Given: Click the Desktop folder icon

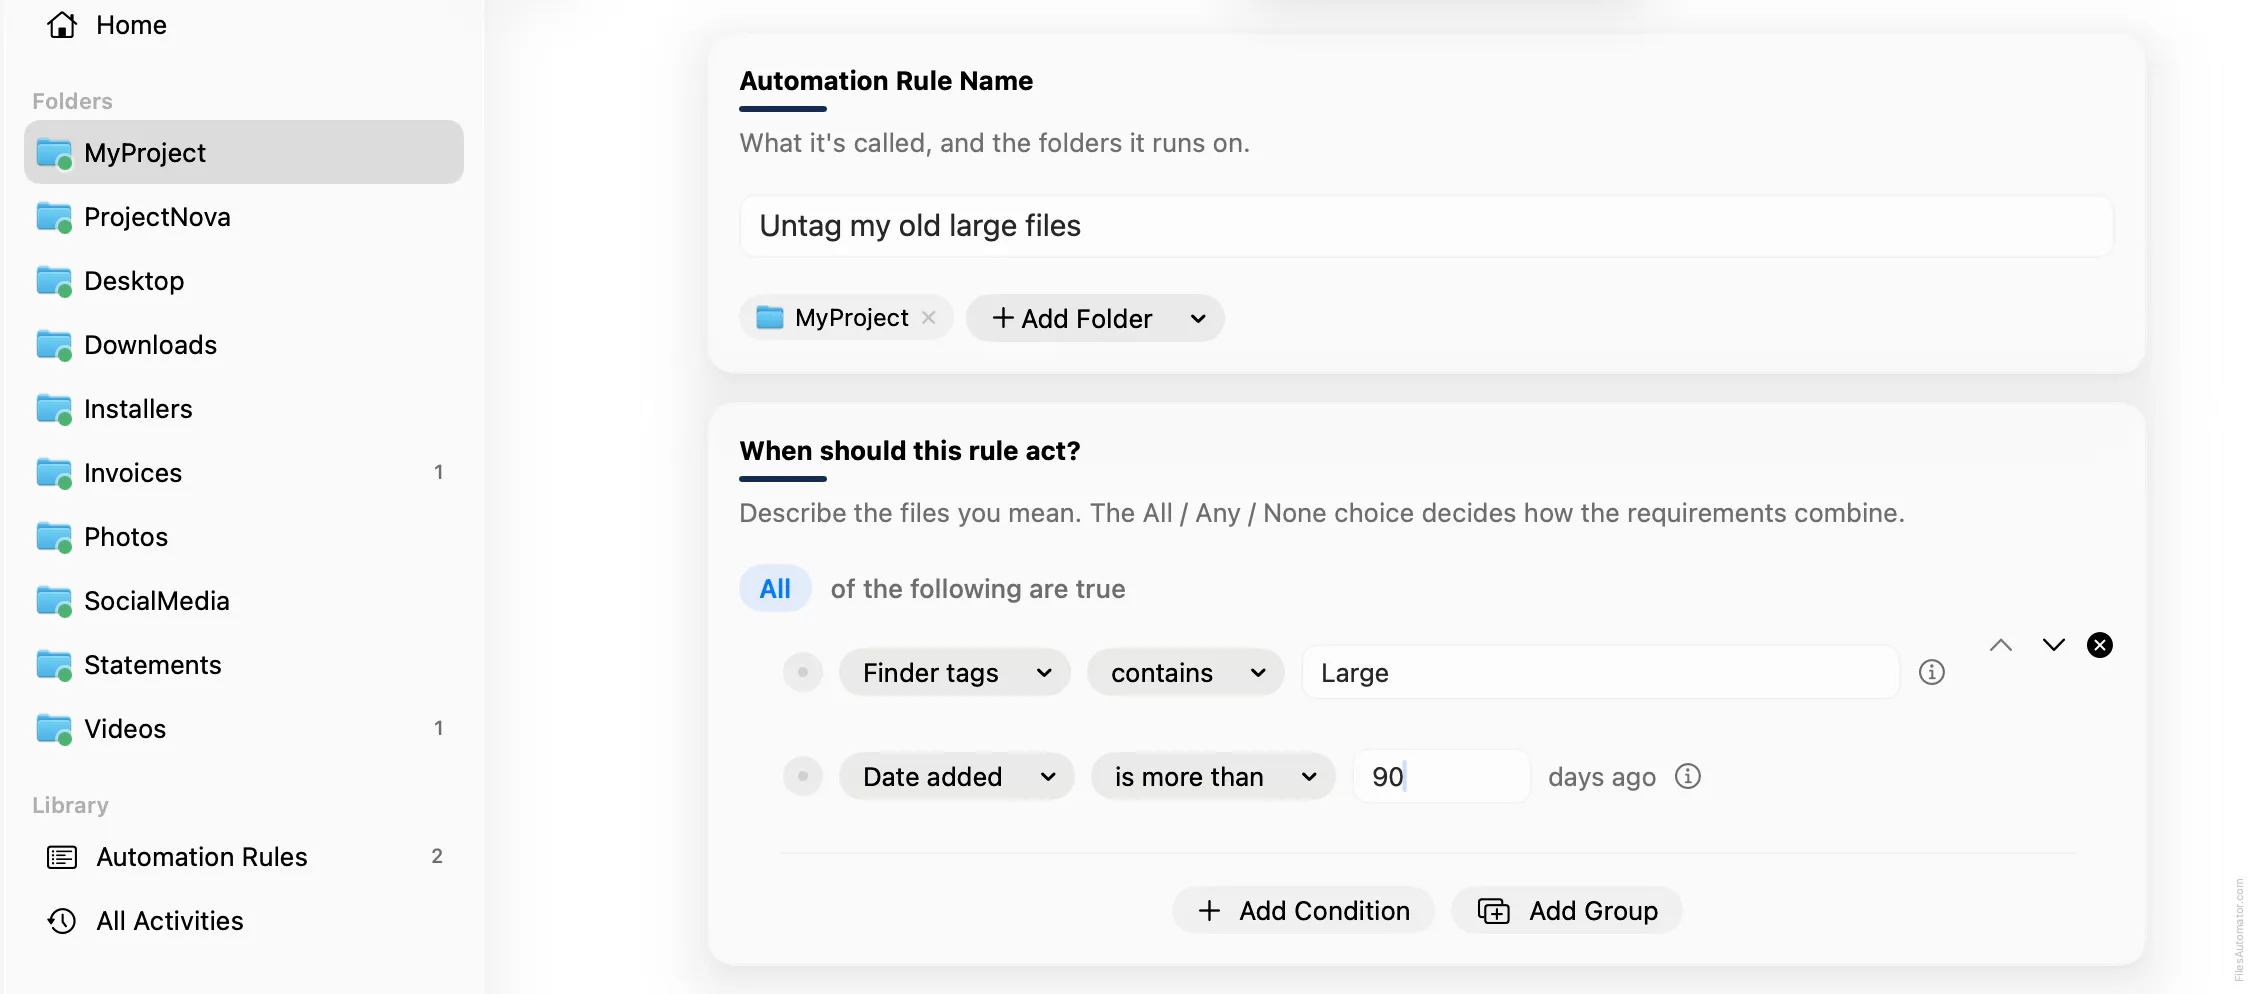Looking at the screenshot, I should (x=54, y=281).
